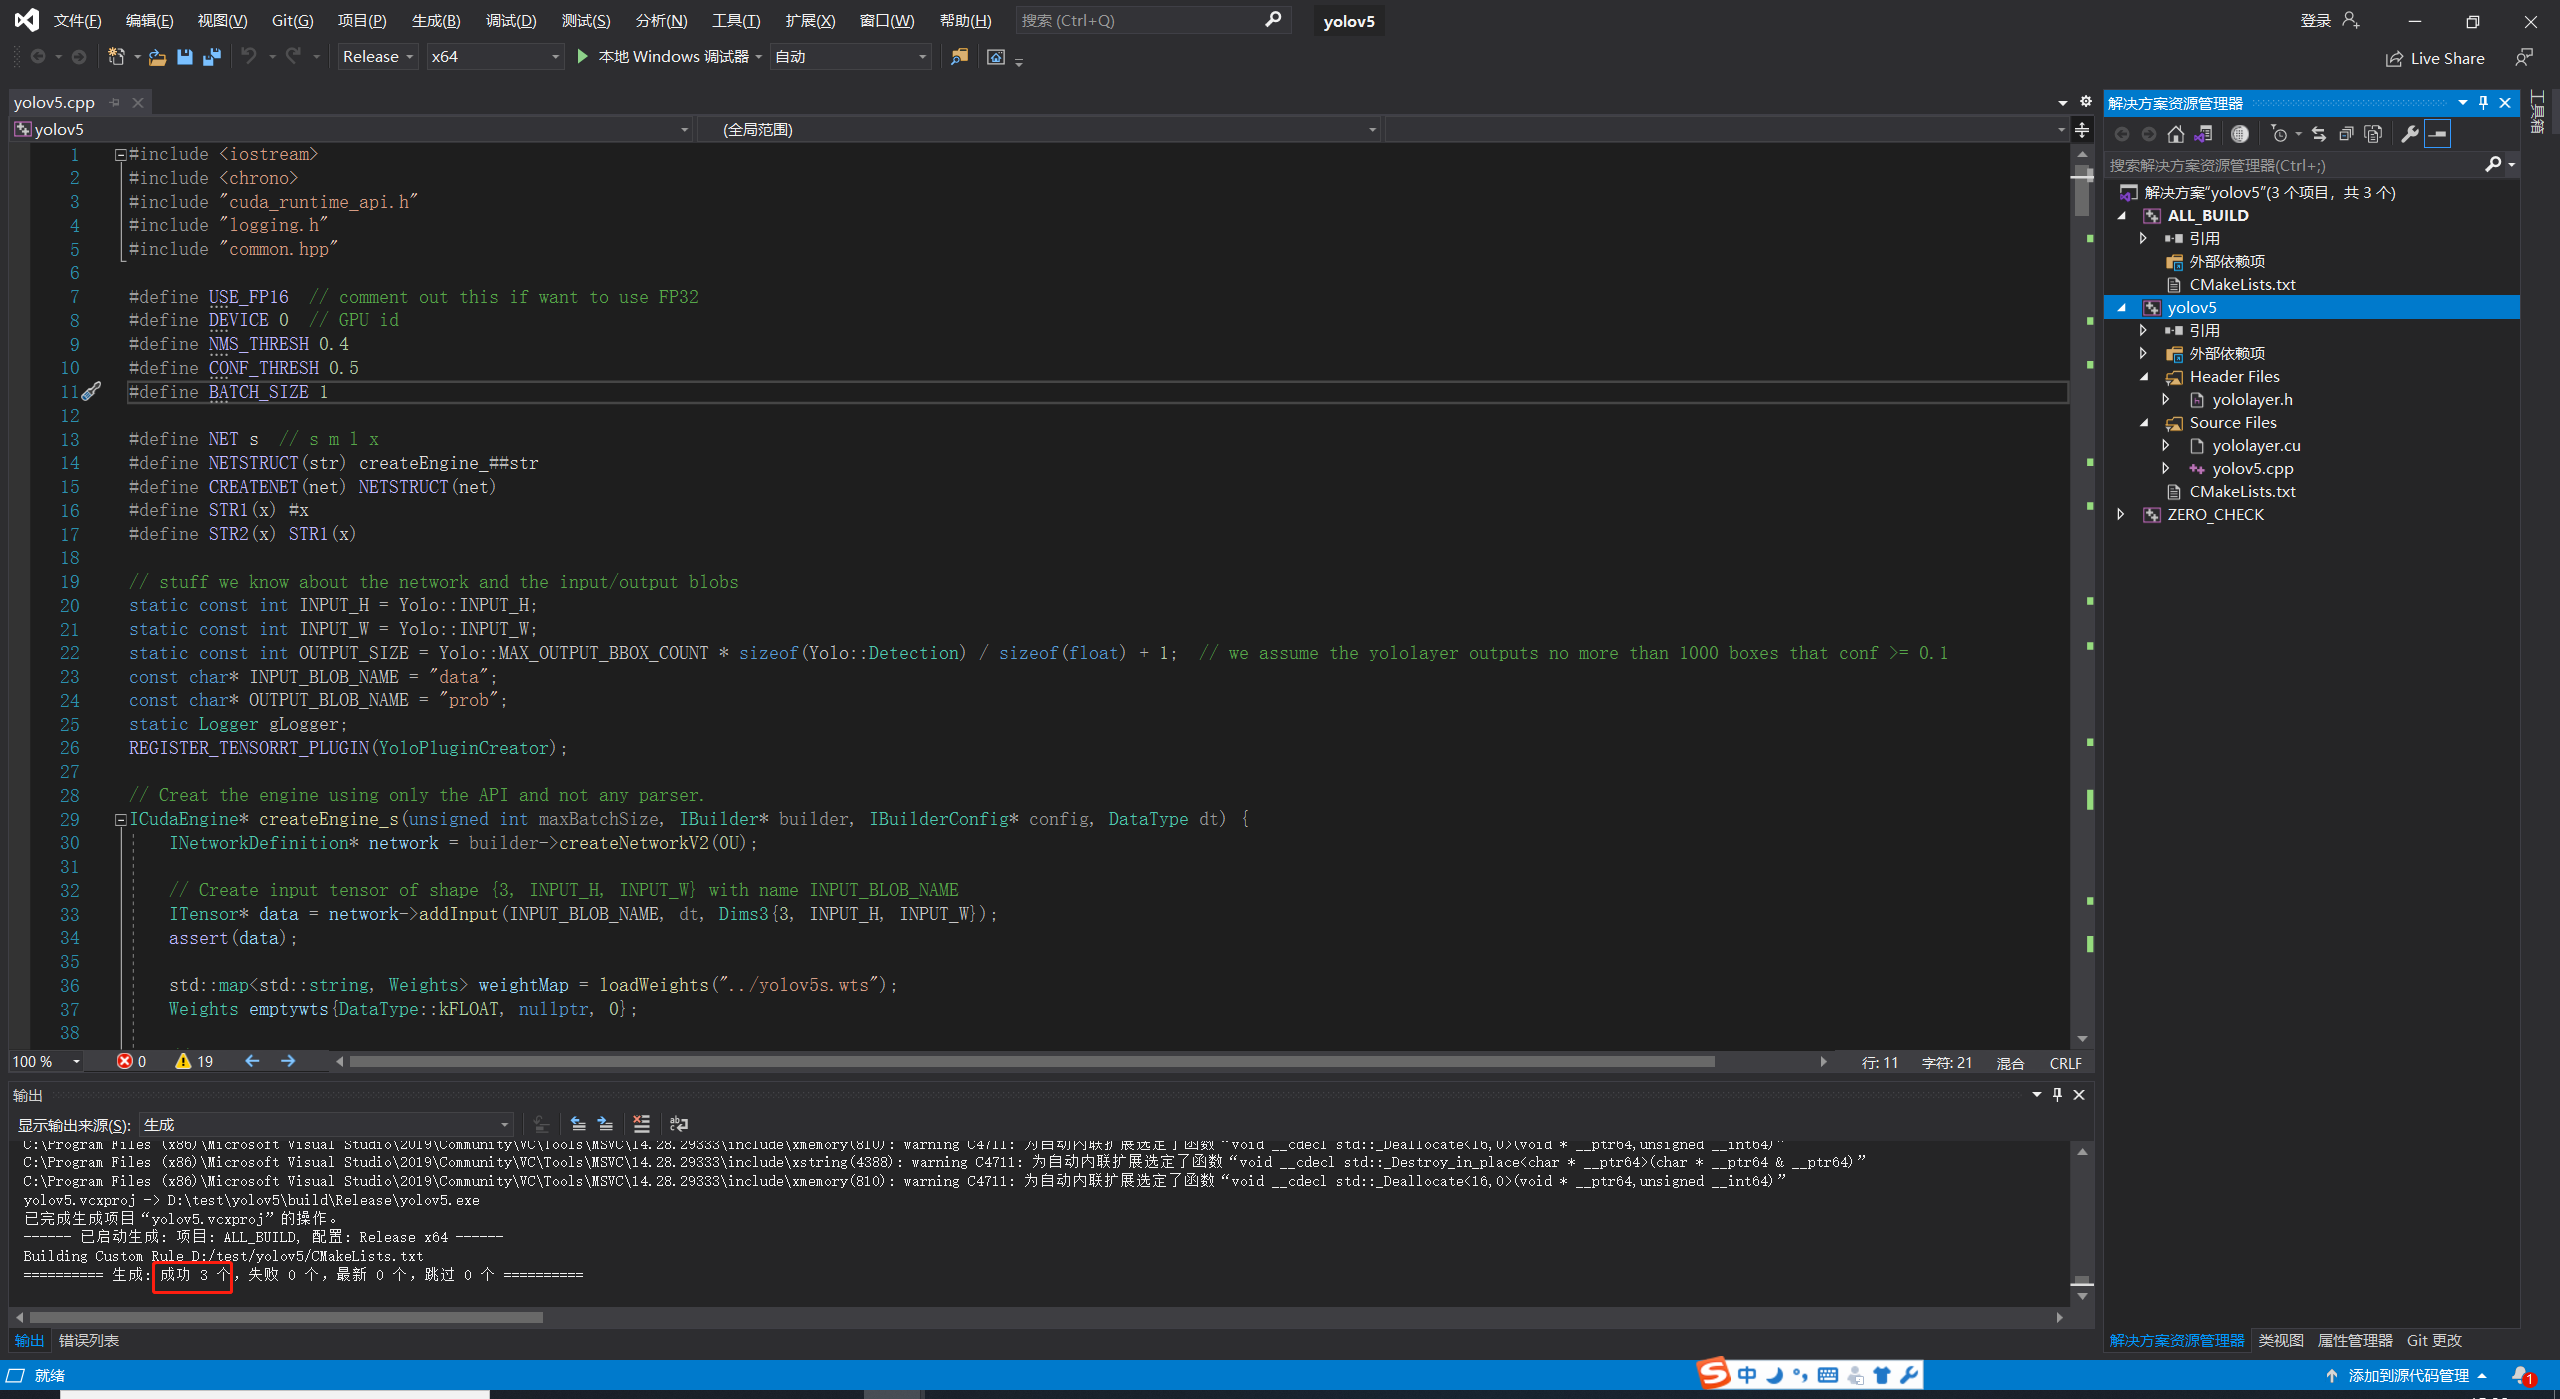Toggle pin on Solution Explorer panel
The image size is (2560, 1399).
pos(2483,103)
